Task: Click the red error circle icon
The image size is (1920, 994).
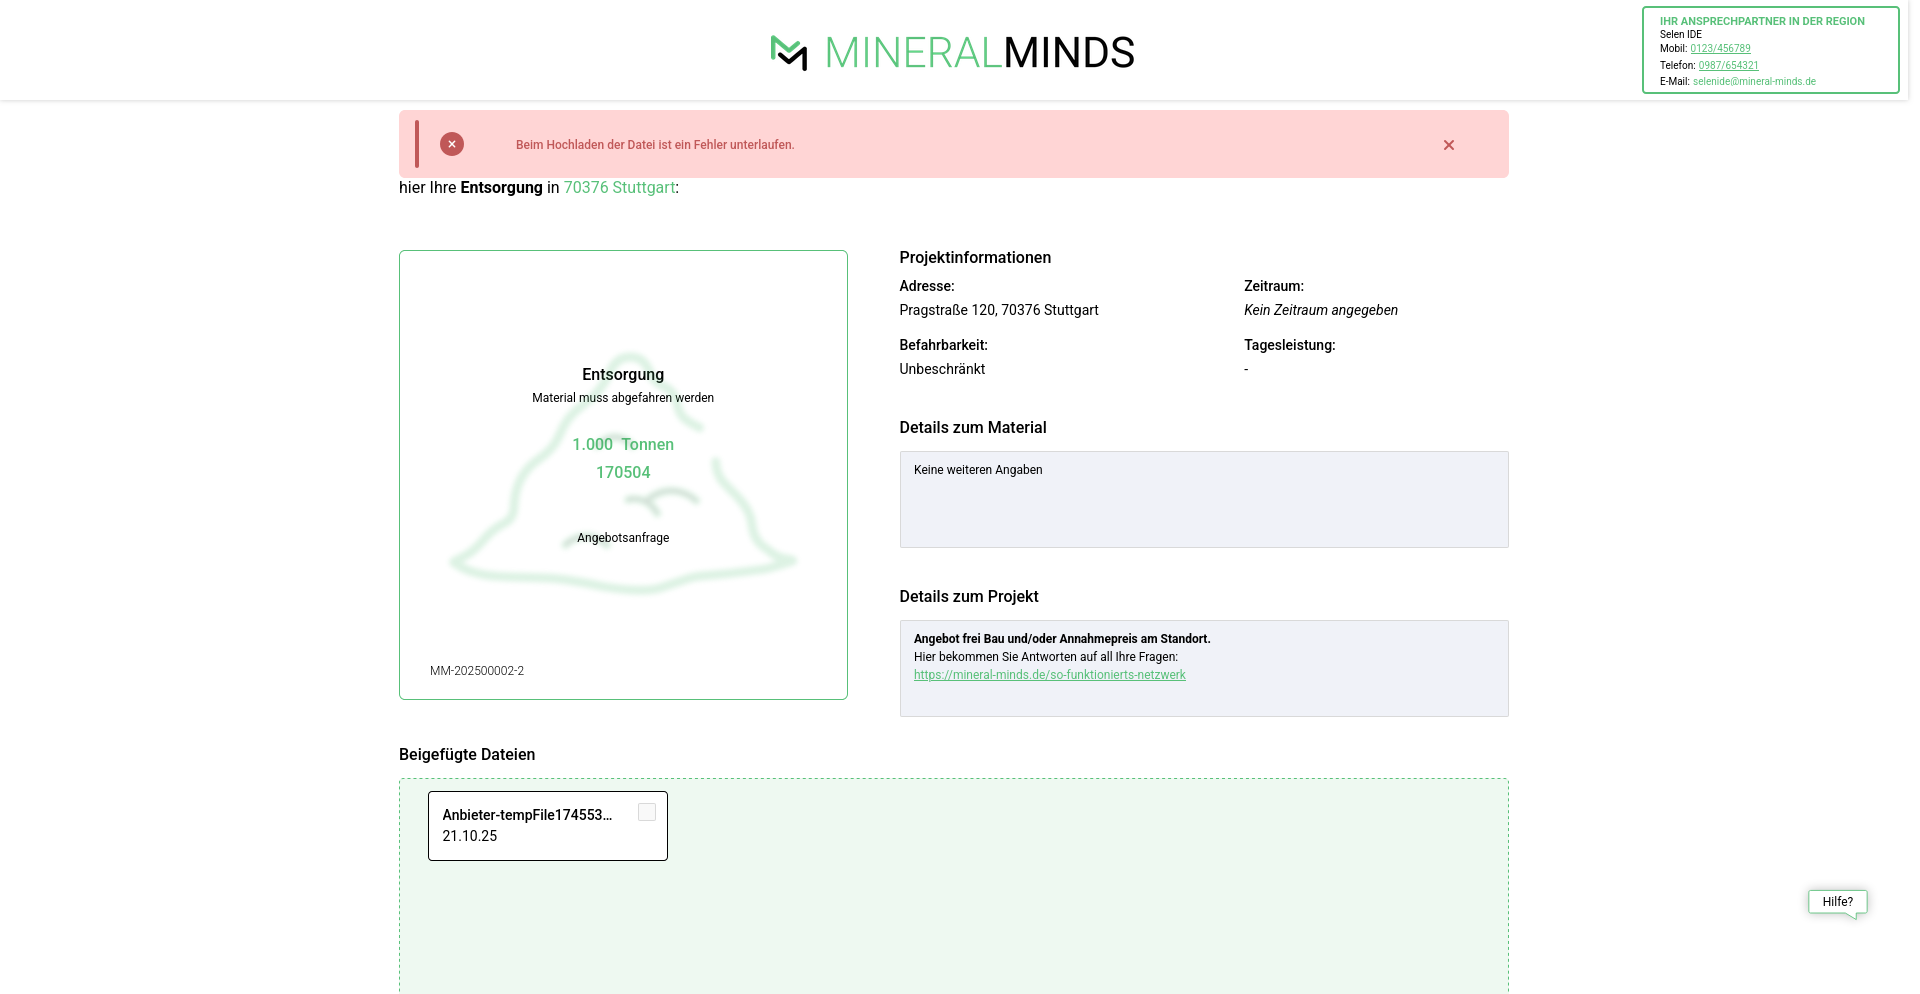Action: pos(452,144)
